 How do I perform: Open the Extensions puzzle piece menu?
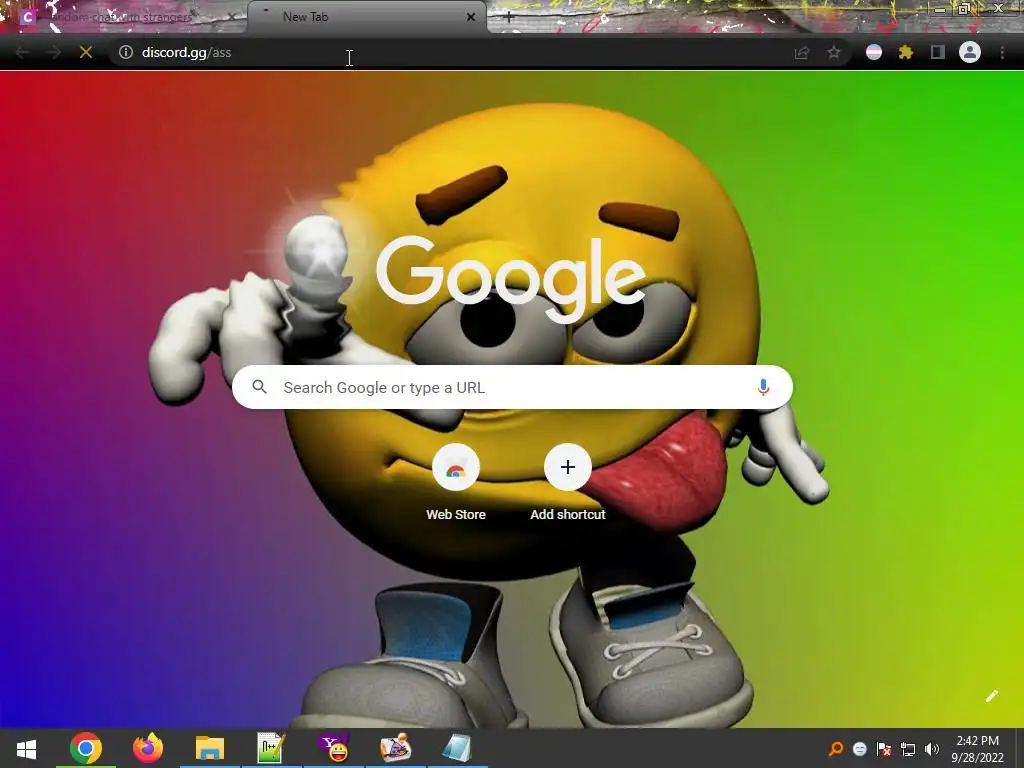pos(906,52)
